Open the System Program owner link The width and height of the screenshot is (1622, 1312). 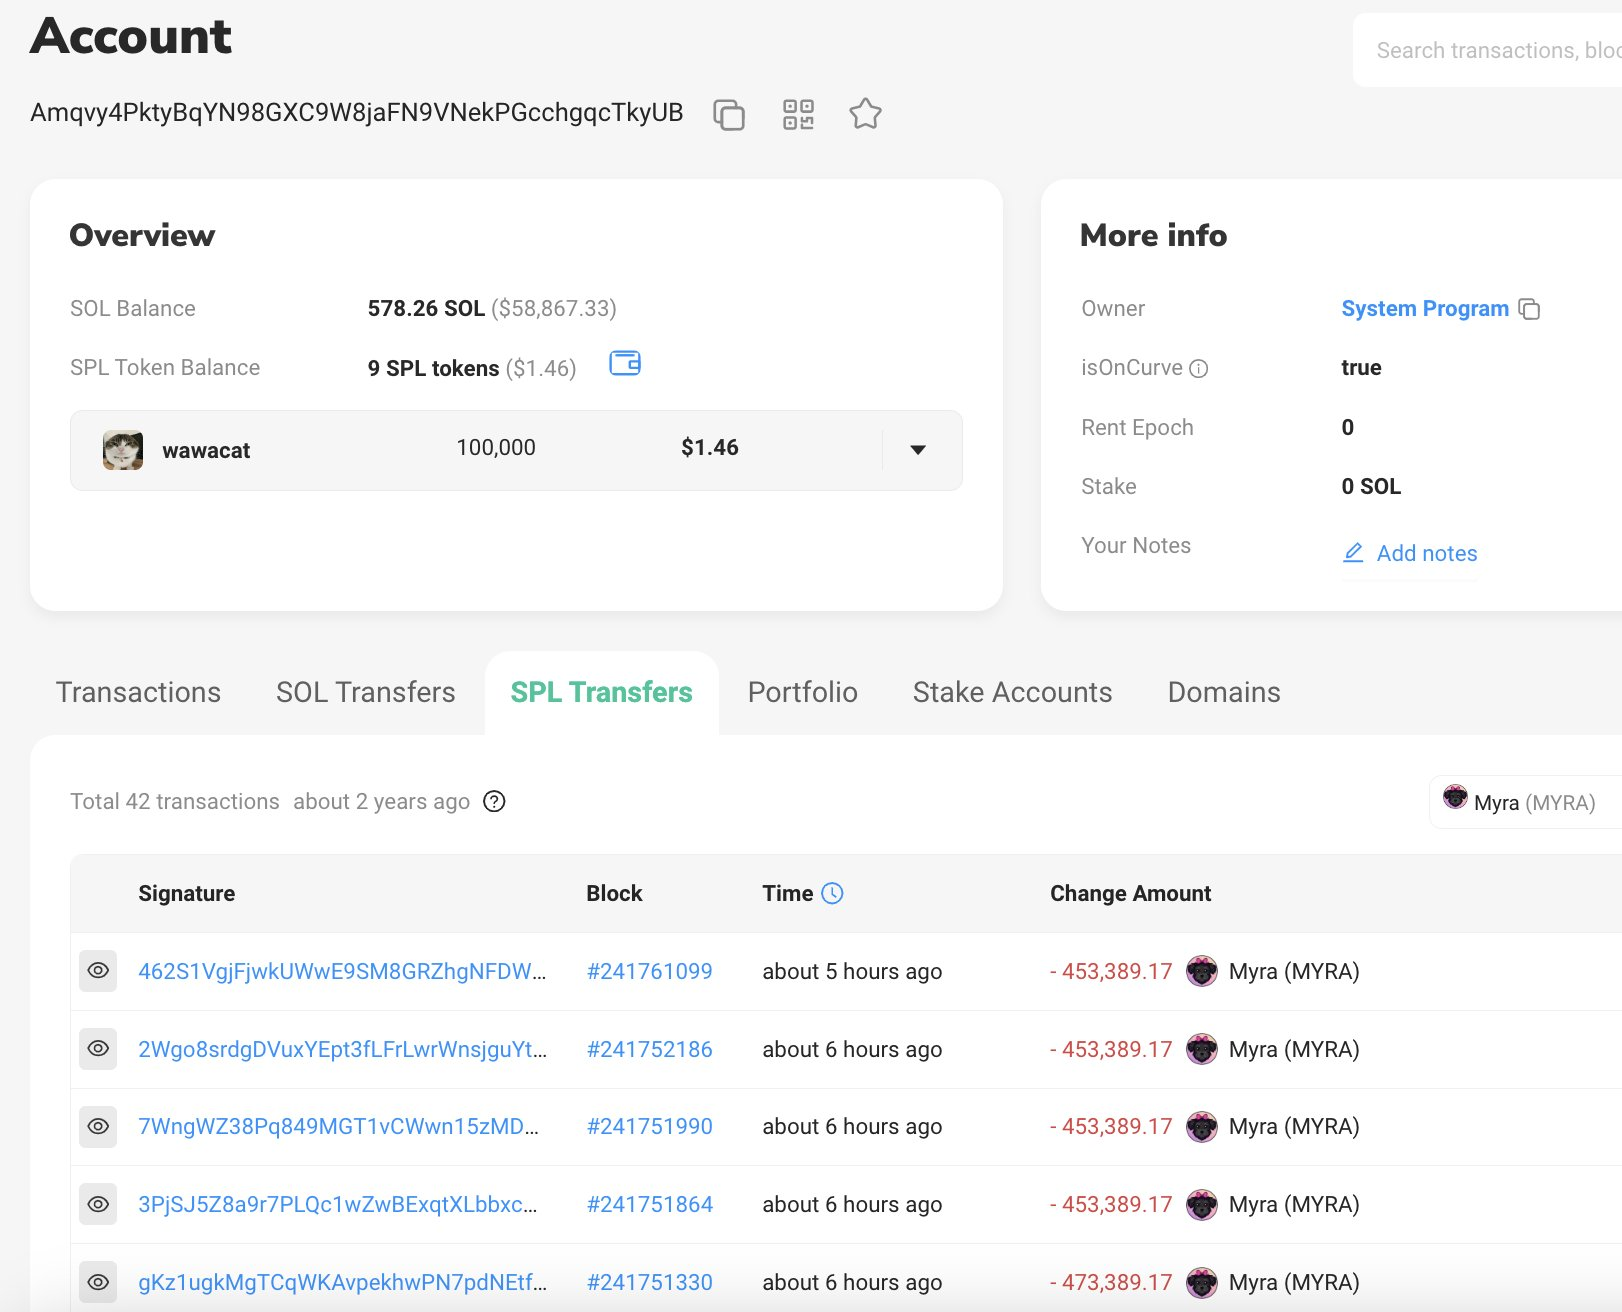pos(1424,309)
